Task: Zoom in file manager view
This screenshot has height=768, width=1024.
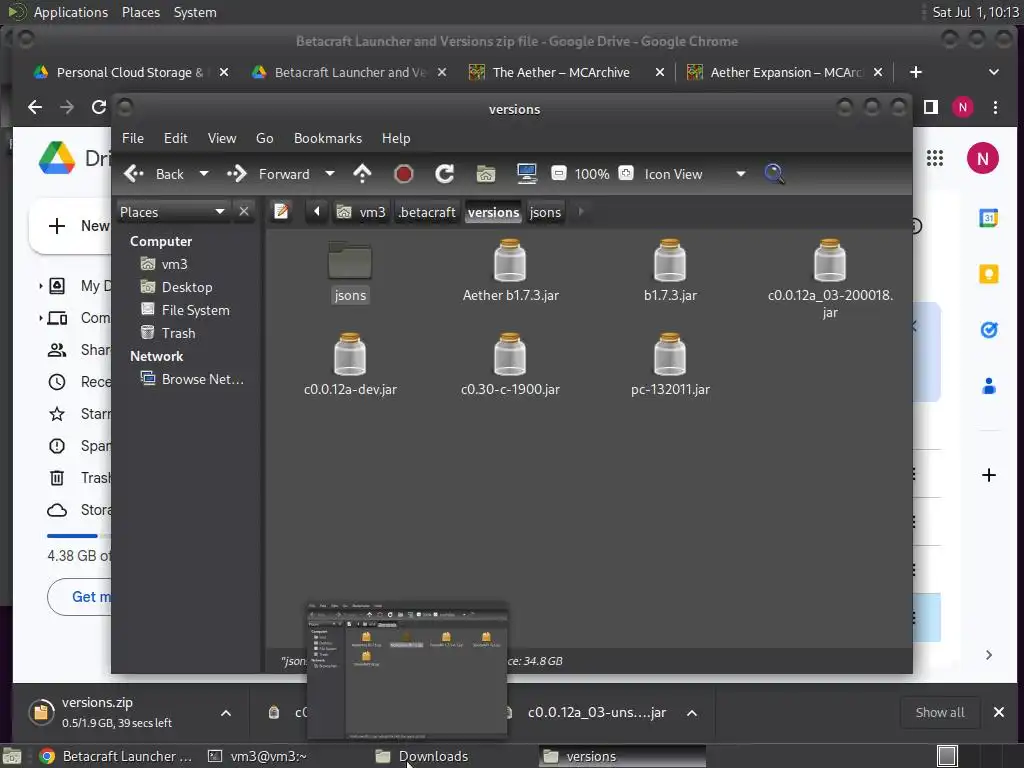Action: coord(626,173)
